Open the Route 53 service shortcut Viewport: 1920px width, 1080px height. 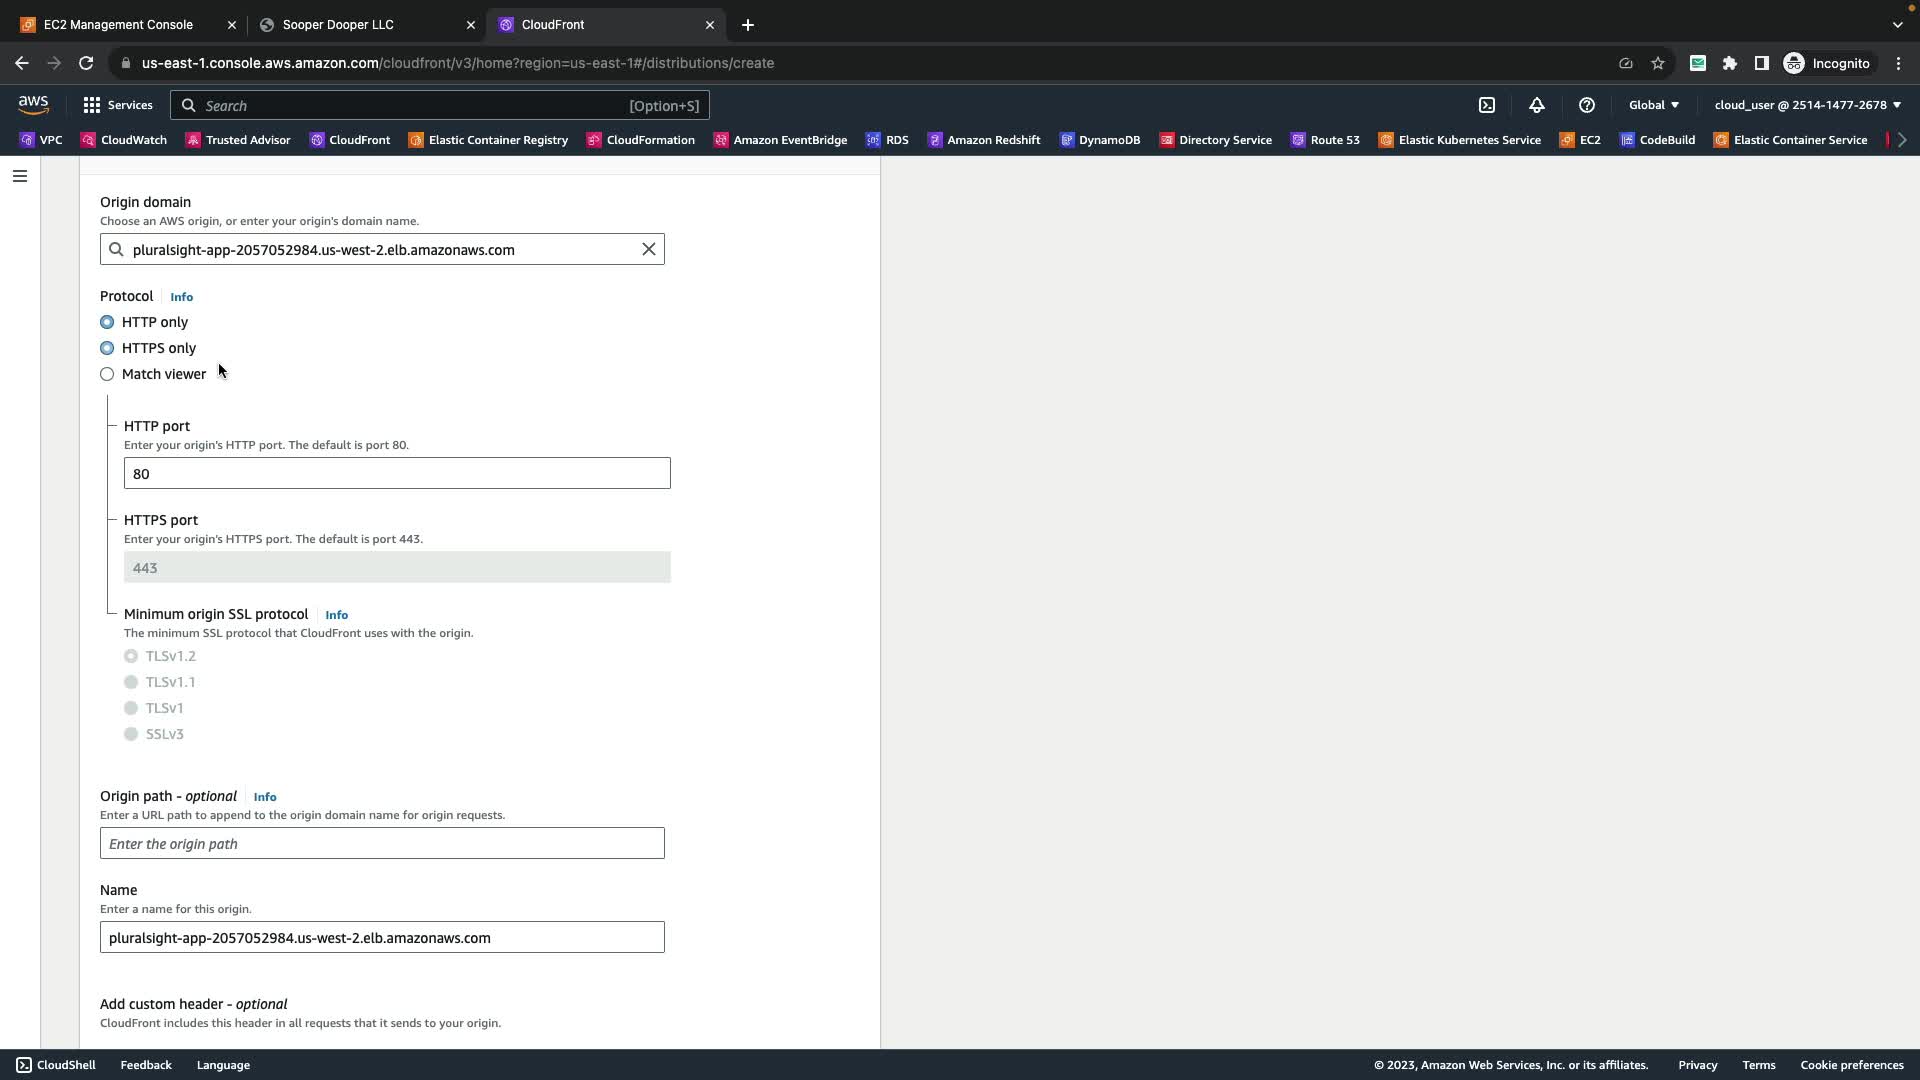(1326, 140)
